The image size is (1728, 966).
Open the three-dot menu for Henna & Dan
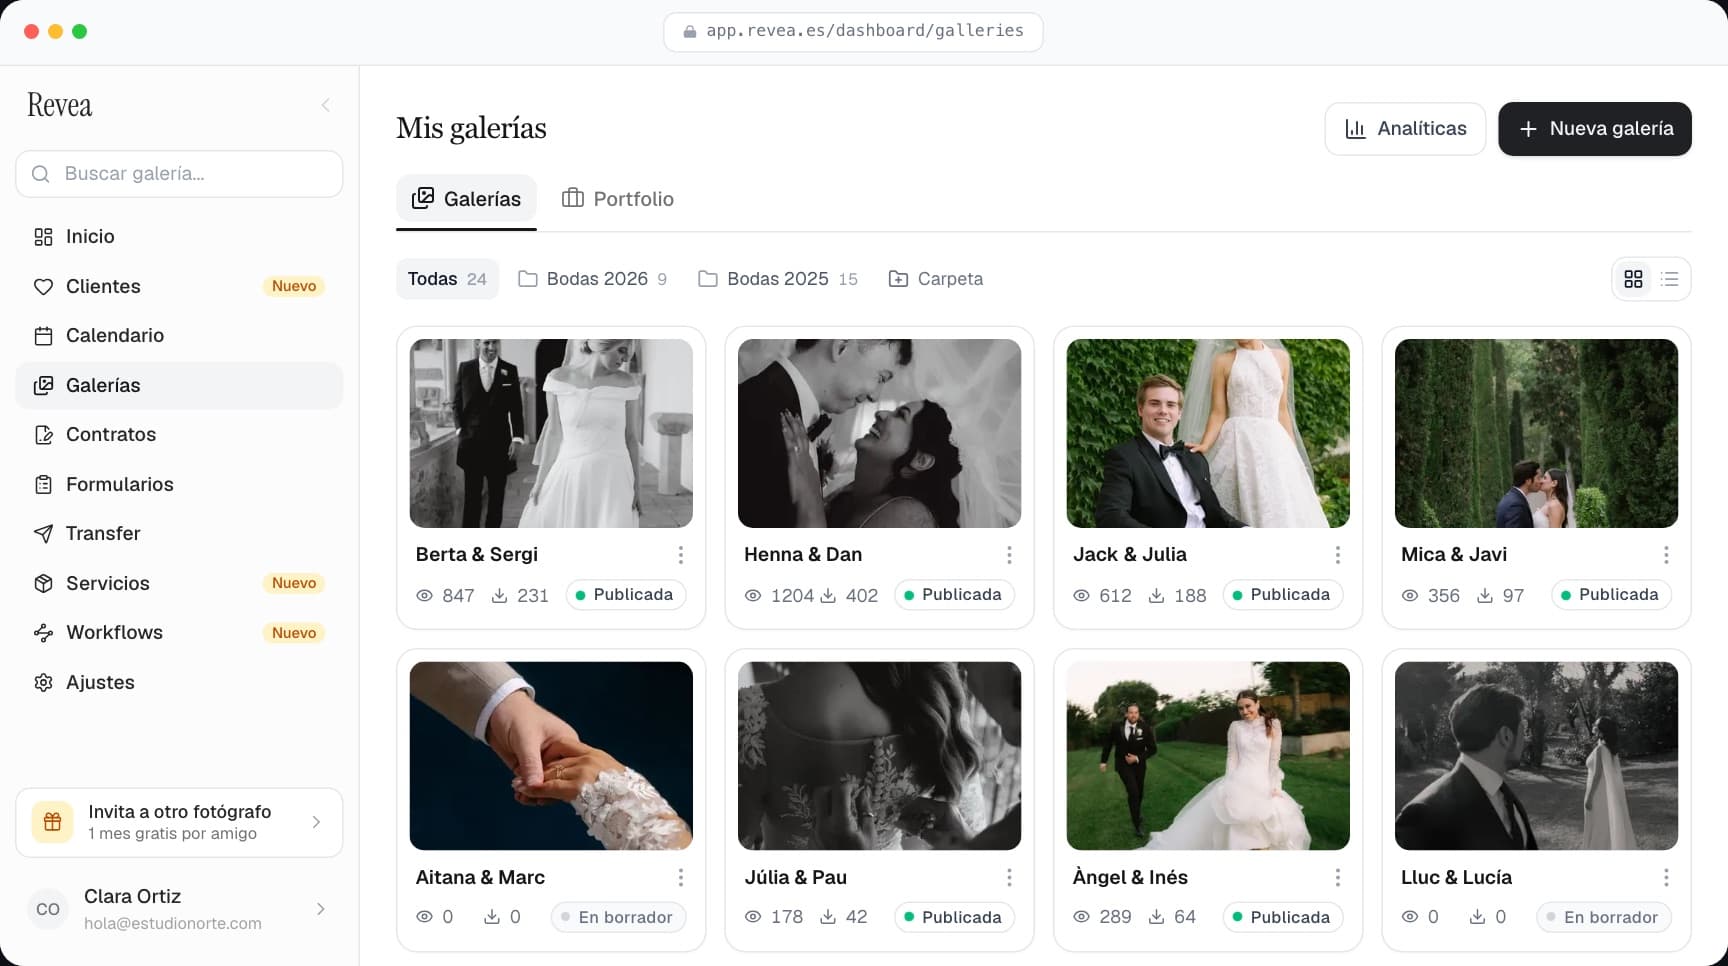pos(1009,555)
